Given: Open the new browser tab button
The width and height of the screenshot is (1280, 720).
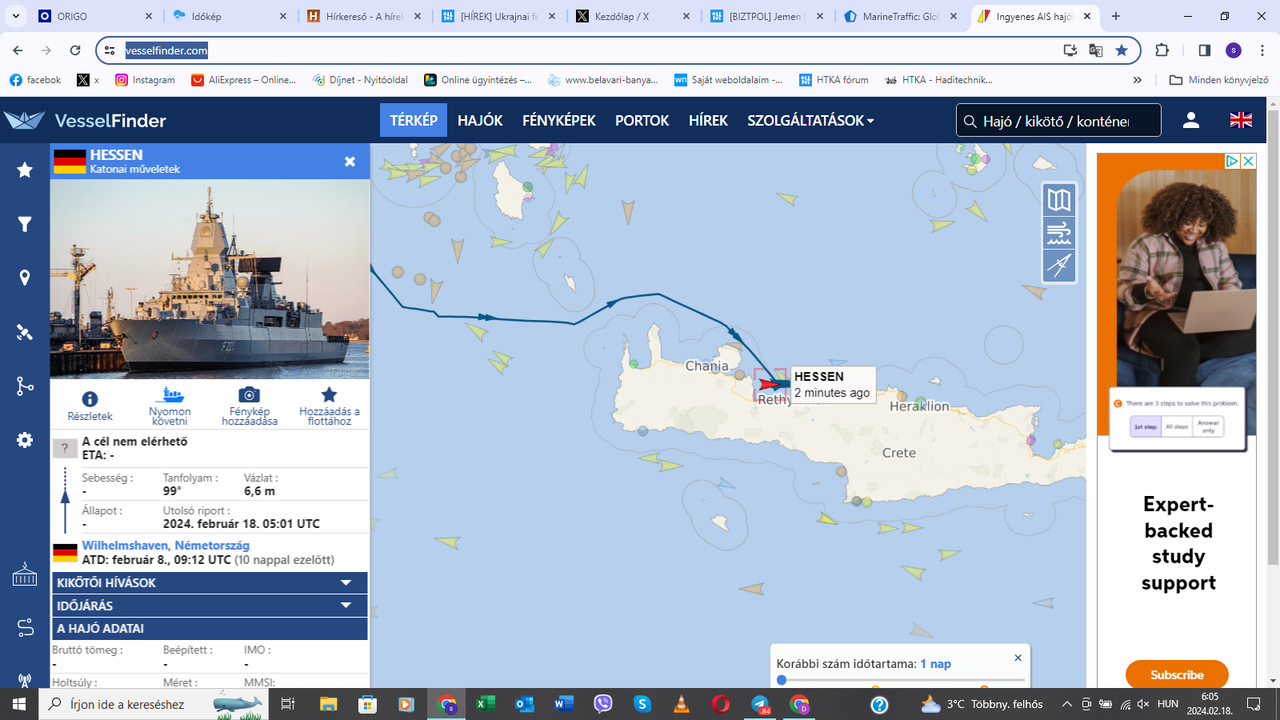Looking at the screenshot, I should (1116, 16).
